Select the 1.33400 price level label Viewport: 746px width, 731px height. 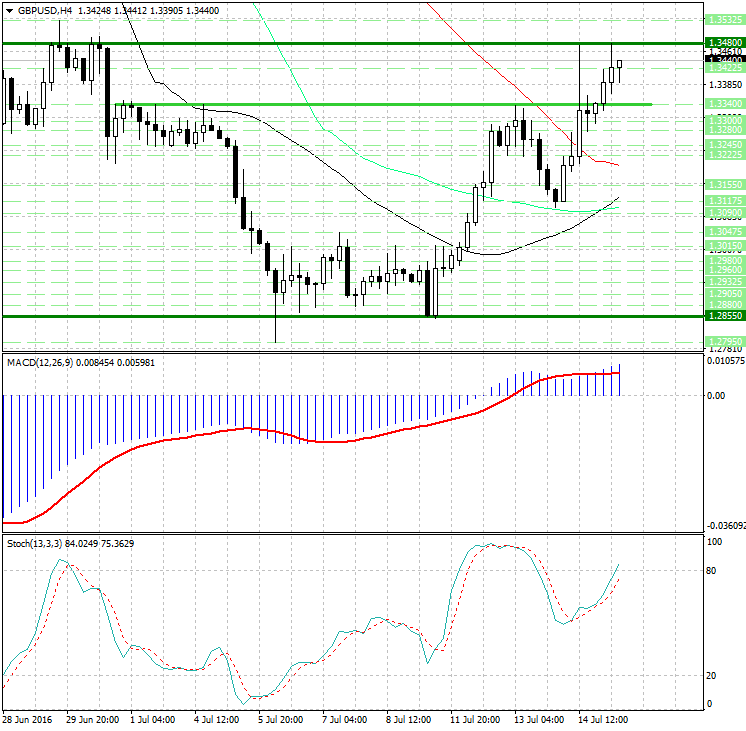725,104
